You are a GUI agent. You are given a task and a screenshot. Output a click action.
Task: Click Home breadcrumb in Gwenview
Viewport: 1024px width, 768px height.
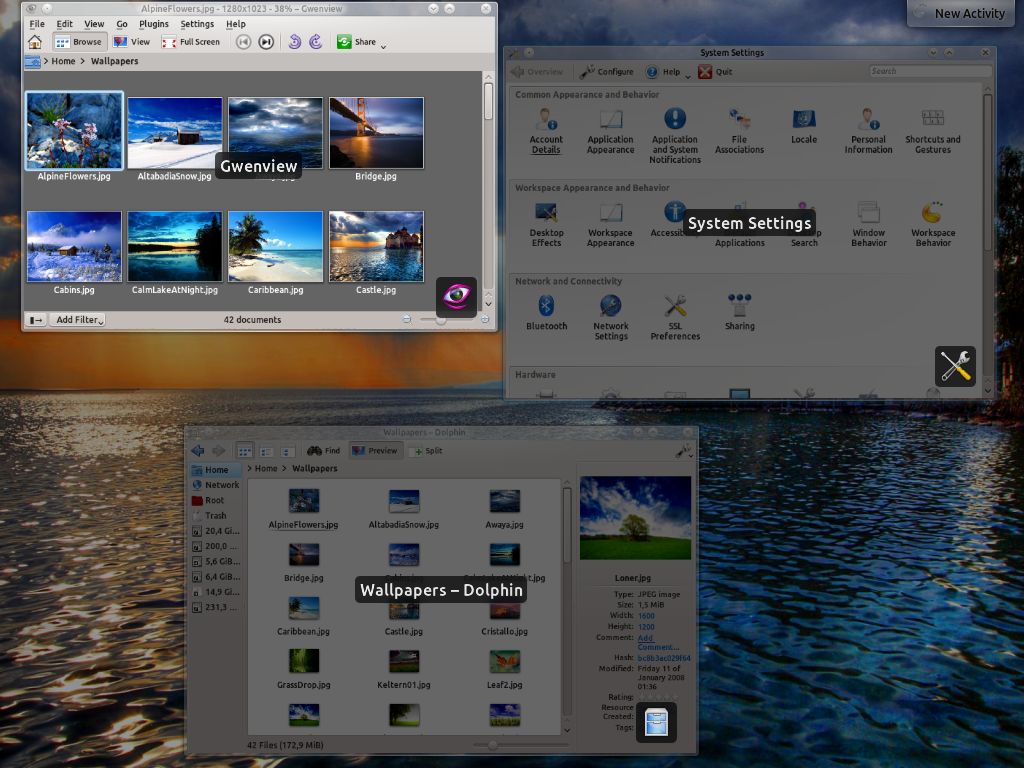[x=63, y=61]
